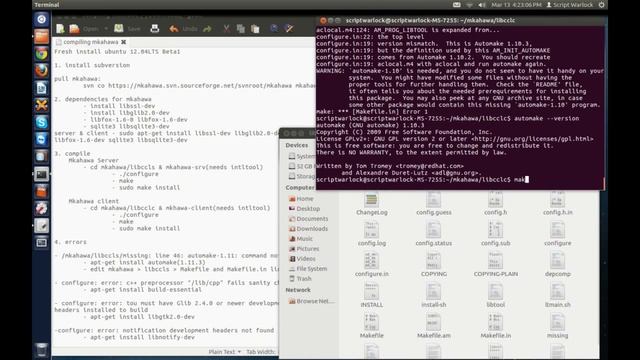The image size is (640, 360).
Task: Select the 32 GB device in Files sidebar
Action: coord(301,166)
